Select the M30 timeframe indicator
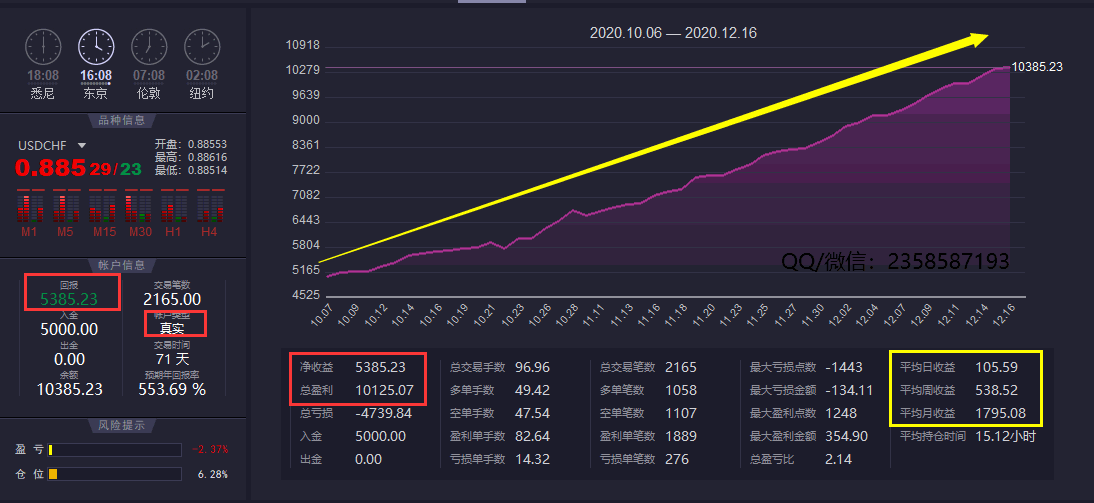Image resolution: width=1094 pixels, height=503 pixels. point(138,211)
